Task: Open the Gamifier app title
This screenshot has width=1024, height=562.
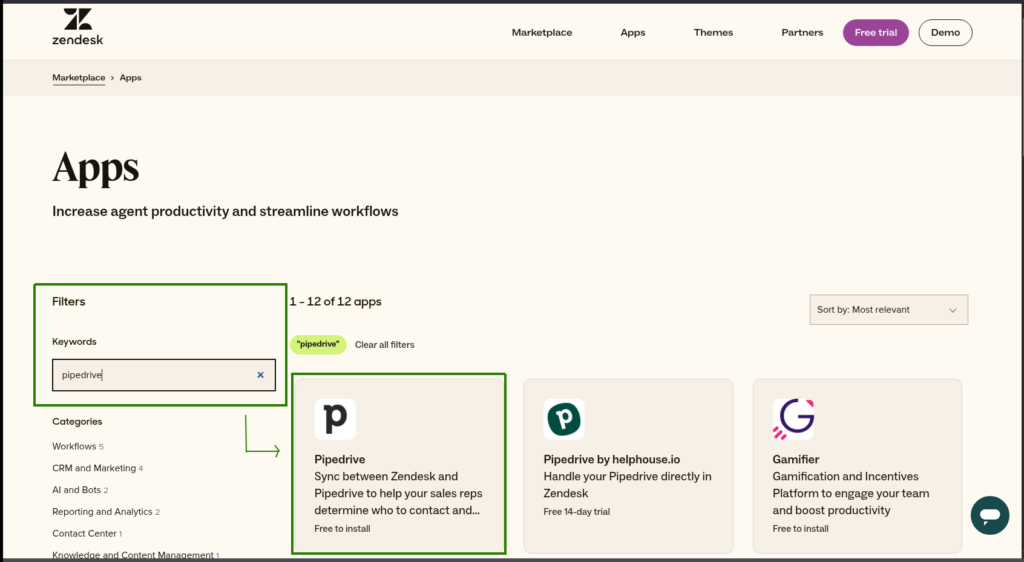Action: pyautogui.click(x=795, y=460)
